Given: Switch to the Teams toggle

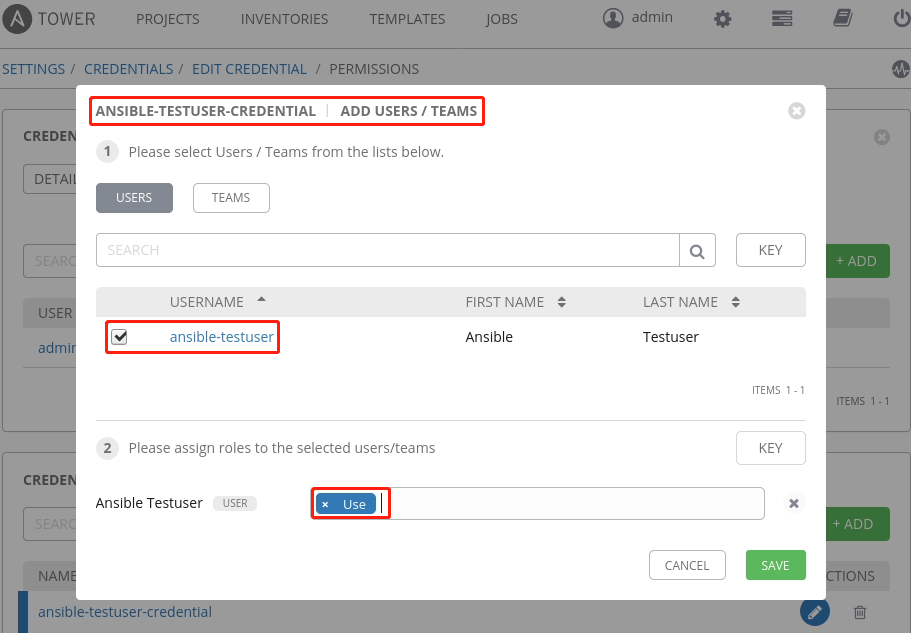Looking at the screenshot, I should 230,198.
